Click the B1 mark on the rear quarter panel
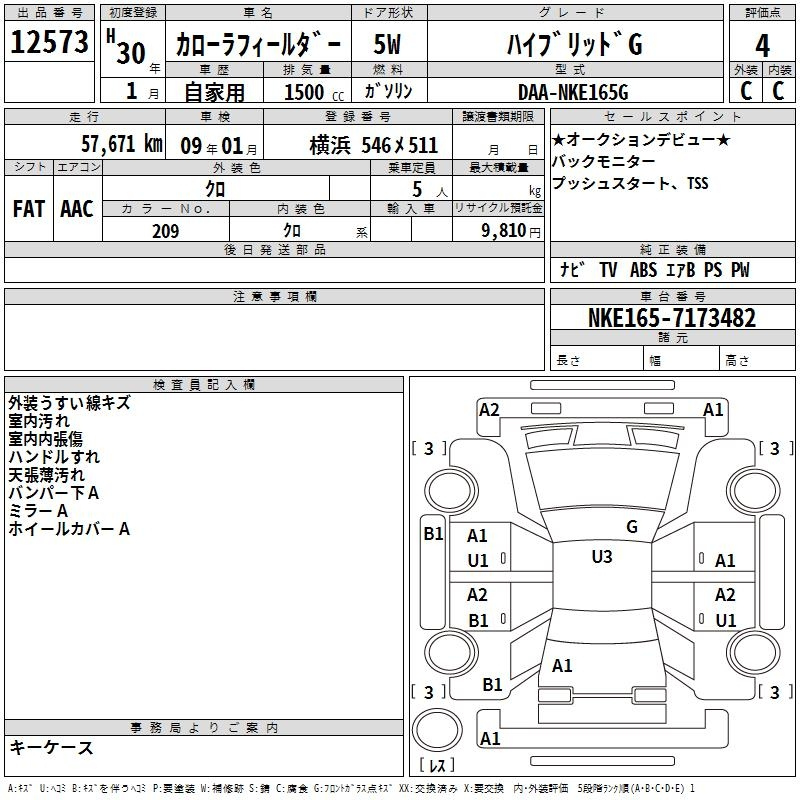Viewport: 800px width, 800px height. [492, 685]
